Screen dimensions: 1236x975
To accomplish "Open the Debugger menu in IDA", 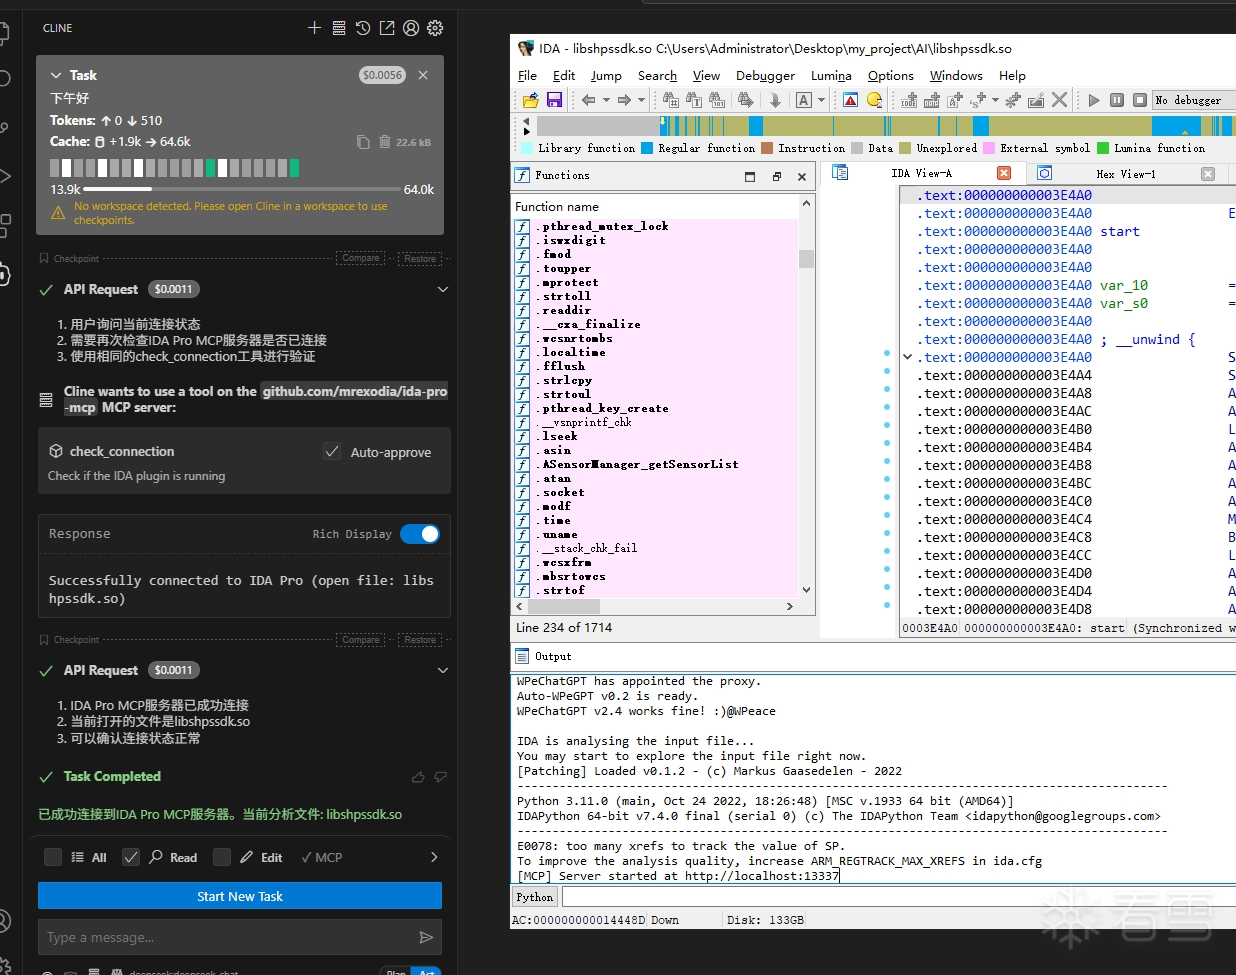I will pos(765,75).
